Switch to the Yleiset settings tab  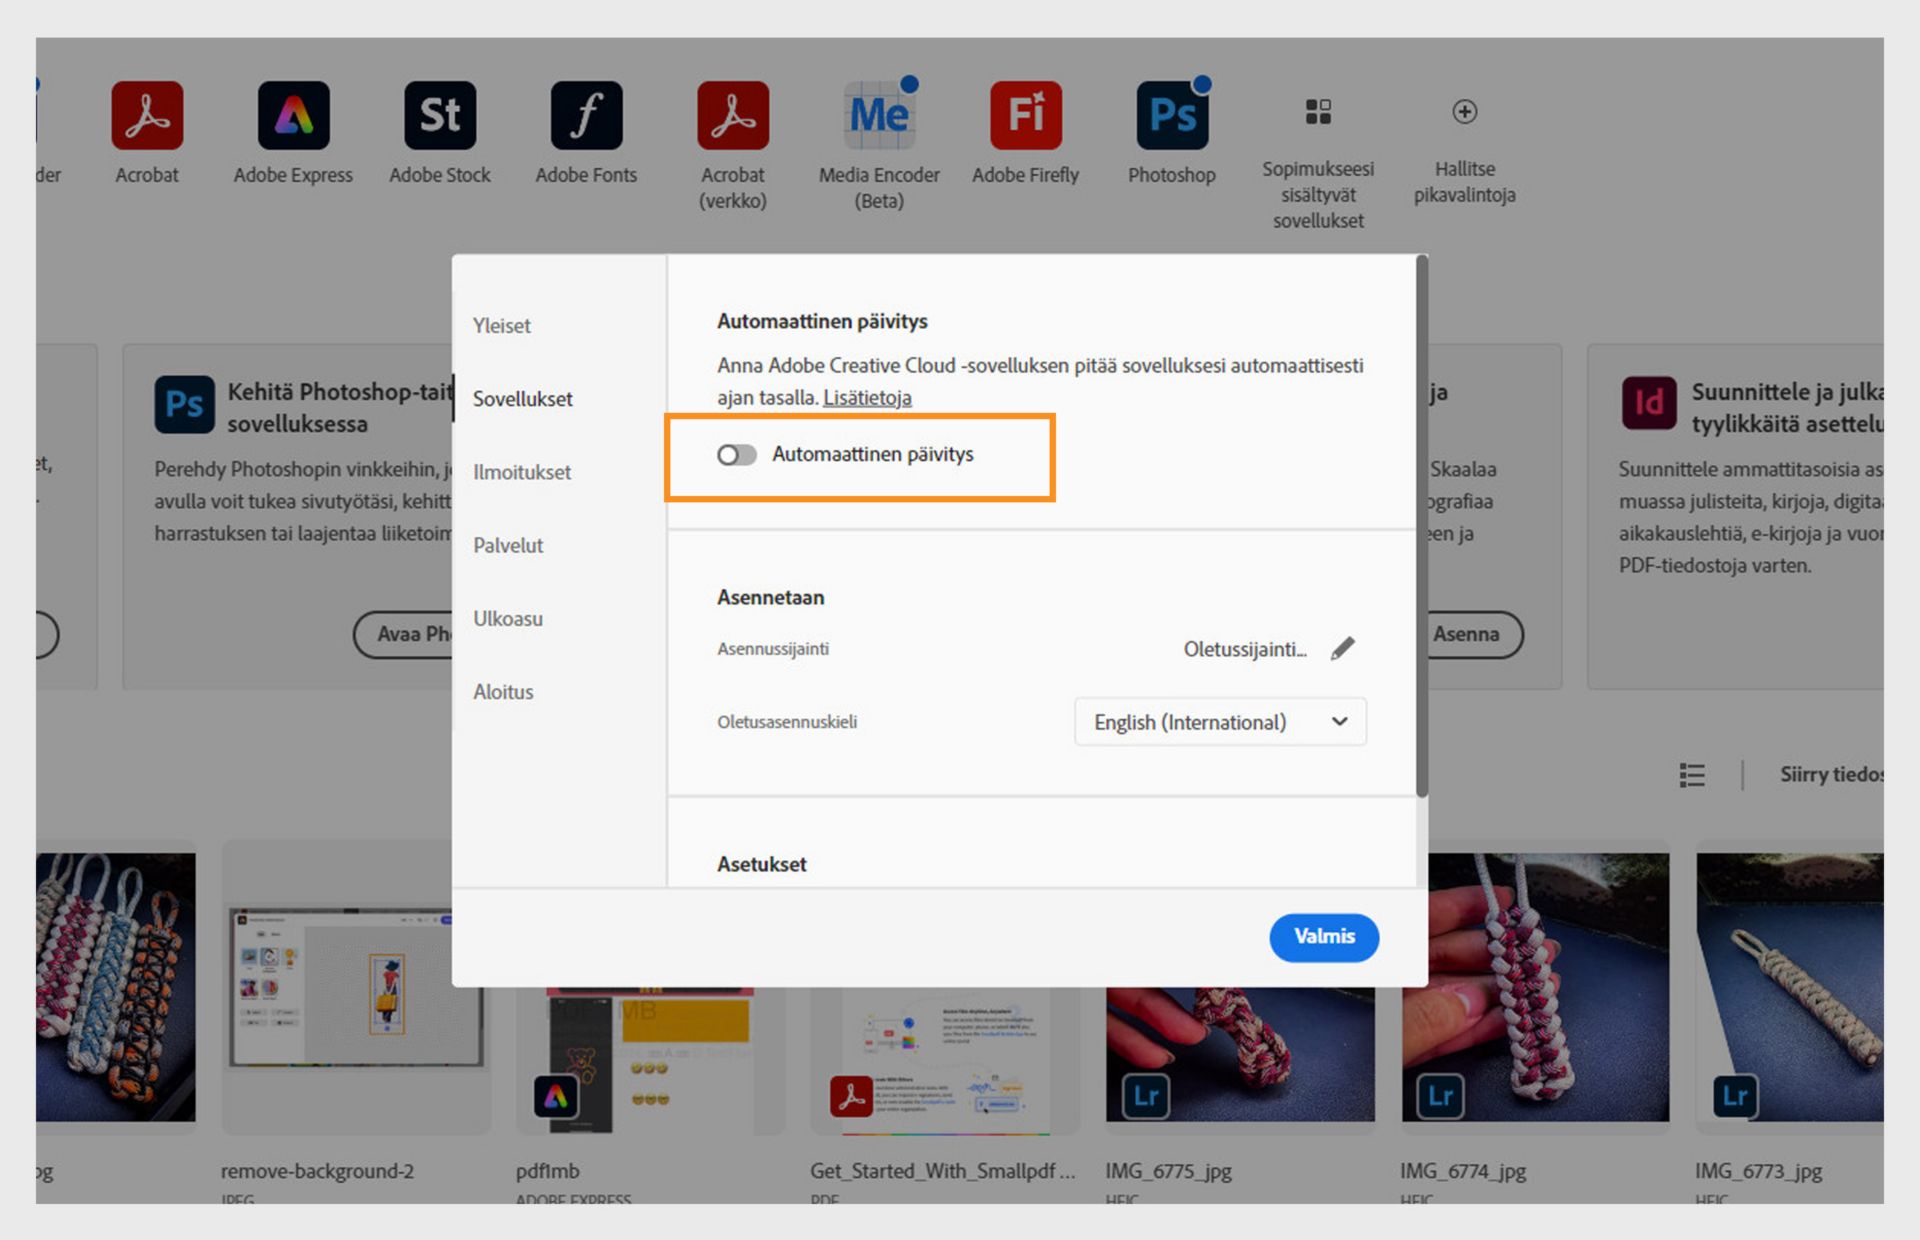[502, 326]
